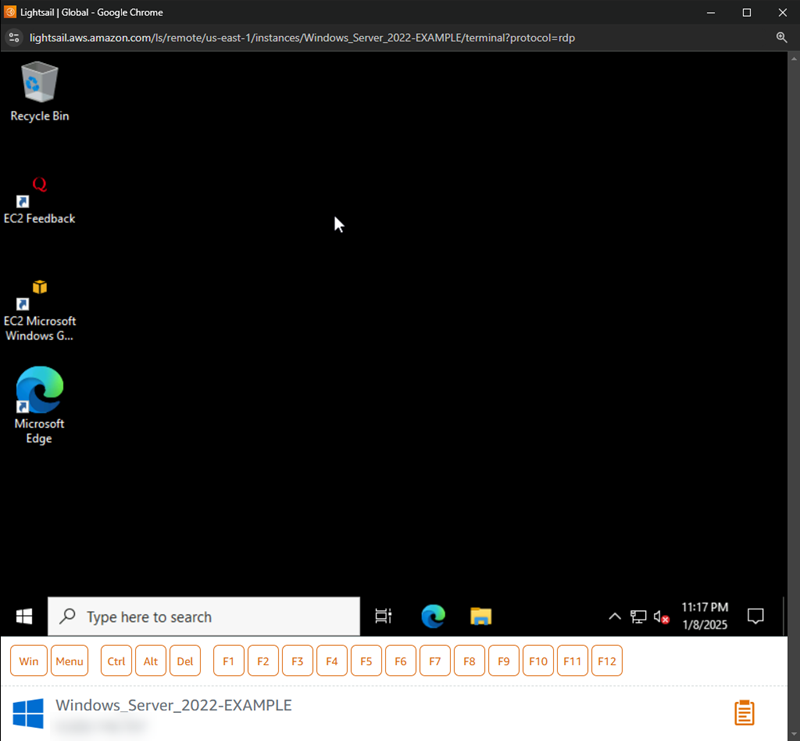Screen dimensions: 800x741
Task: Toggle the Win virtual key
Action: [x=28, y=660]
